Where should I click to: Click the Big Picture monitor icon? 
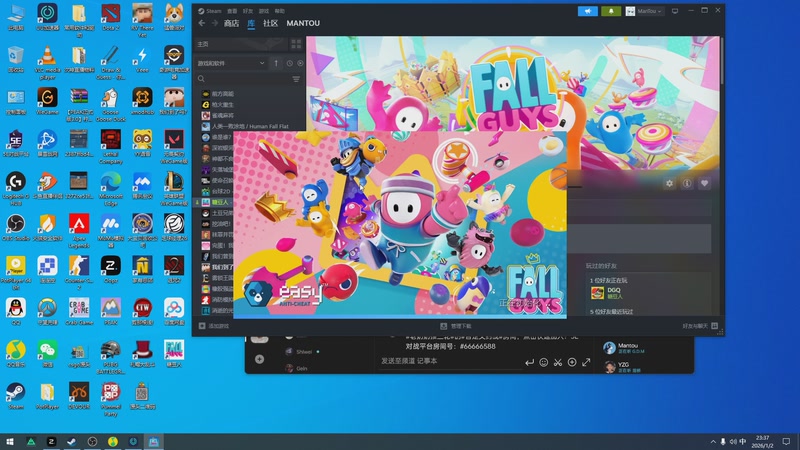coord(675,11)
